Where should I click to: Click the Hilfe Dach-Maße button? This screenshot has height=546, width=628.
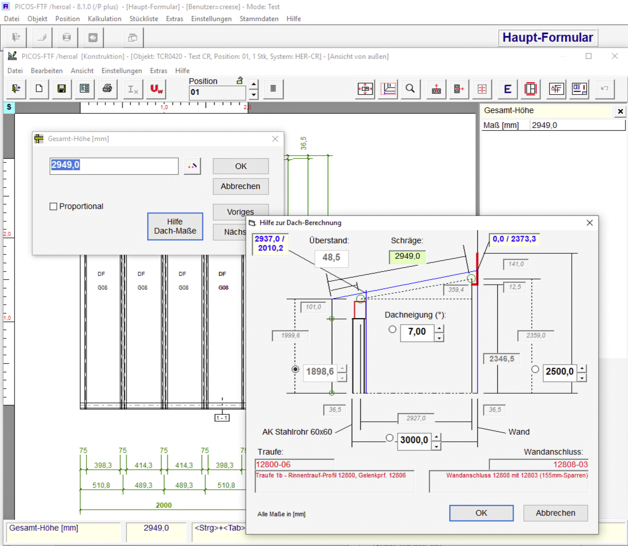coord(175,227)
